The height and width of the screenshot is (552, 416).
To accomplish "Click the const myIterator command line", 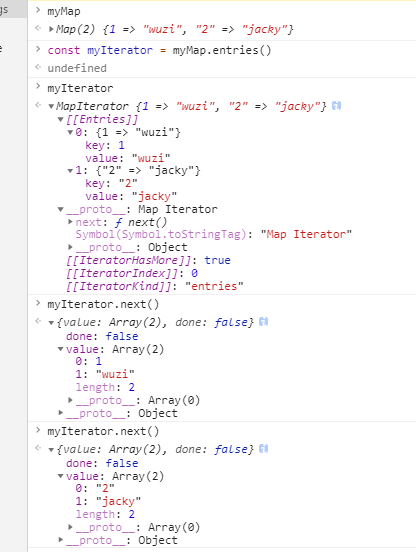I will 159,50.
